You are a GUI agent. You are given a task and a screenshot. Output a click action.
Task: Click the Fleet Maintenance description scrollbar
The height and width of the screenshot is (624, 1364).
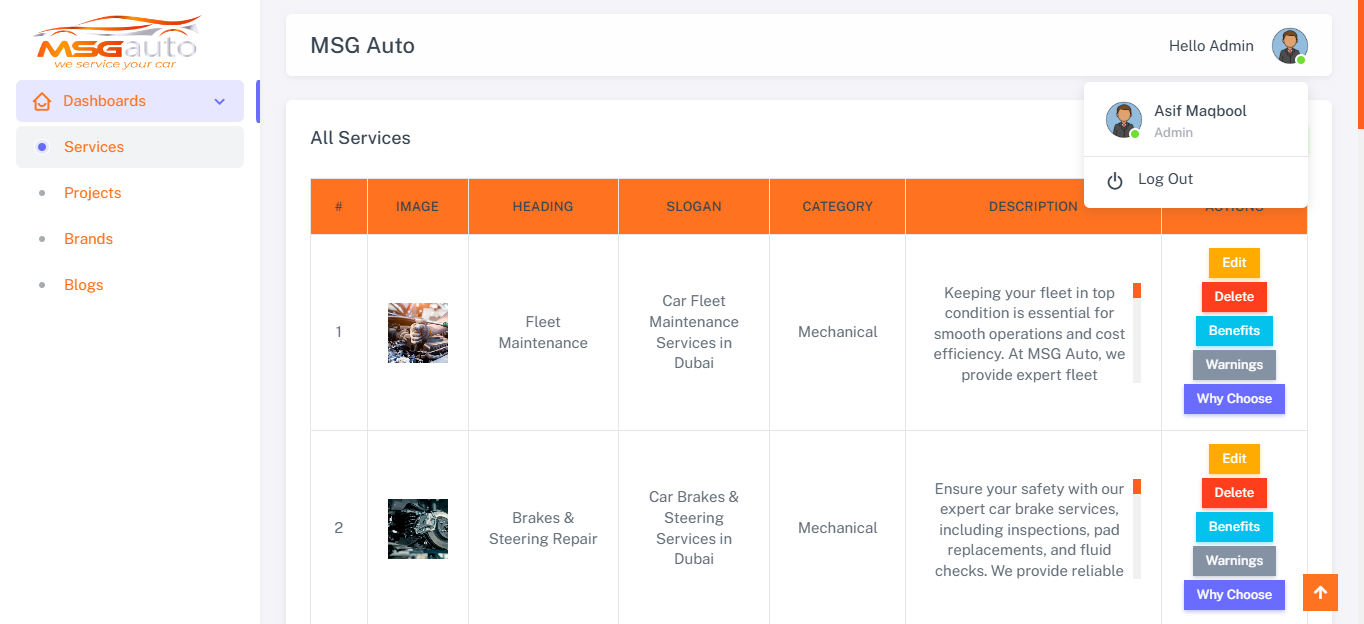pyautogui.click(x=1137, y=333)
